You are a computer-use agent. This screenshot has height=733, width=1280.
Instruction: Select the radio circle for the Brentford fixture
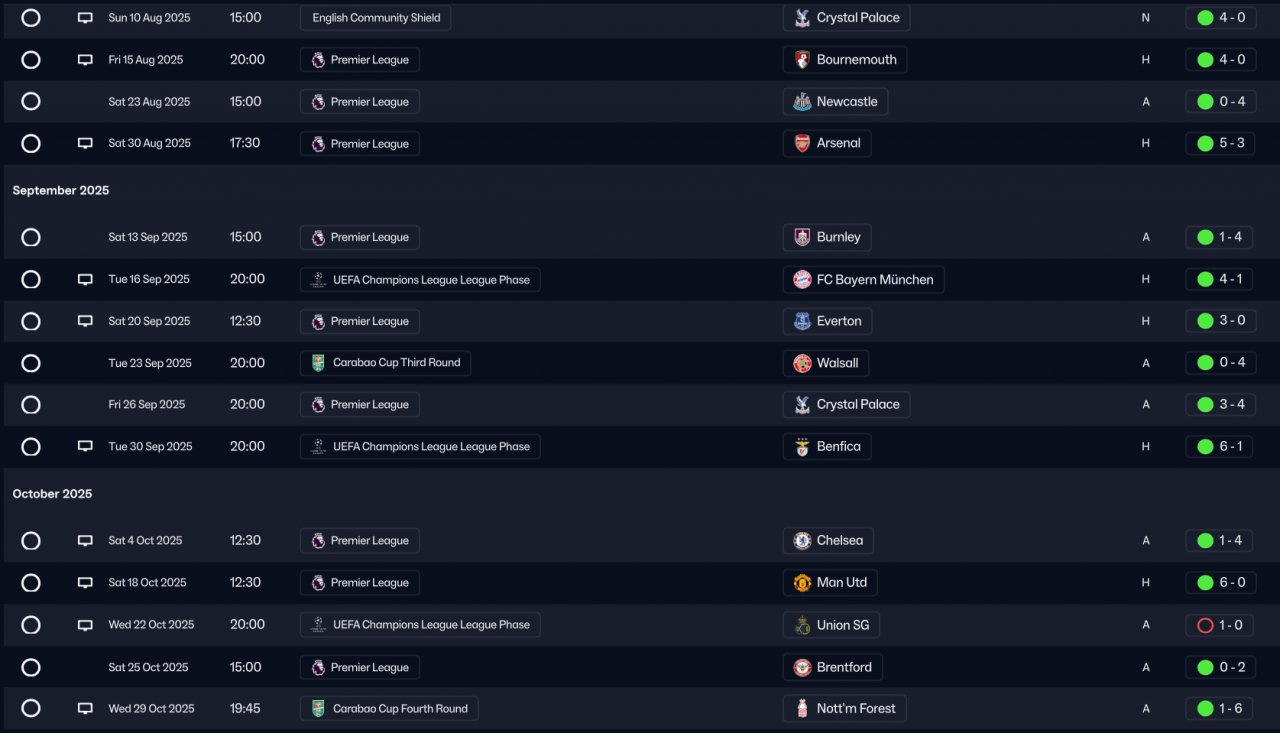point(31,668)
